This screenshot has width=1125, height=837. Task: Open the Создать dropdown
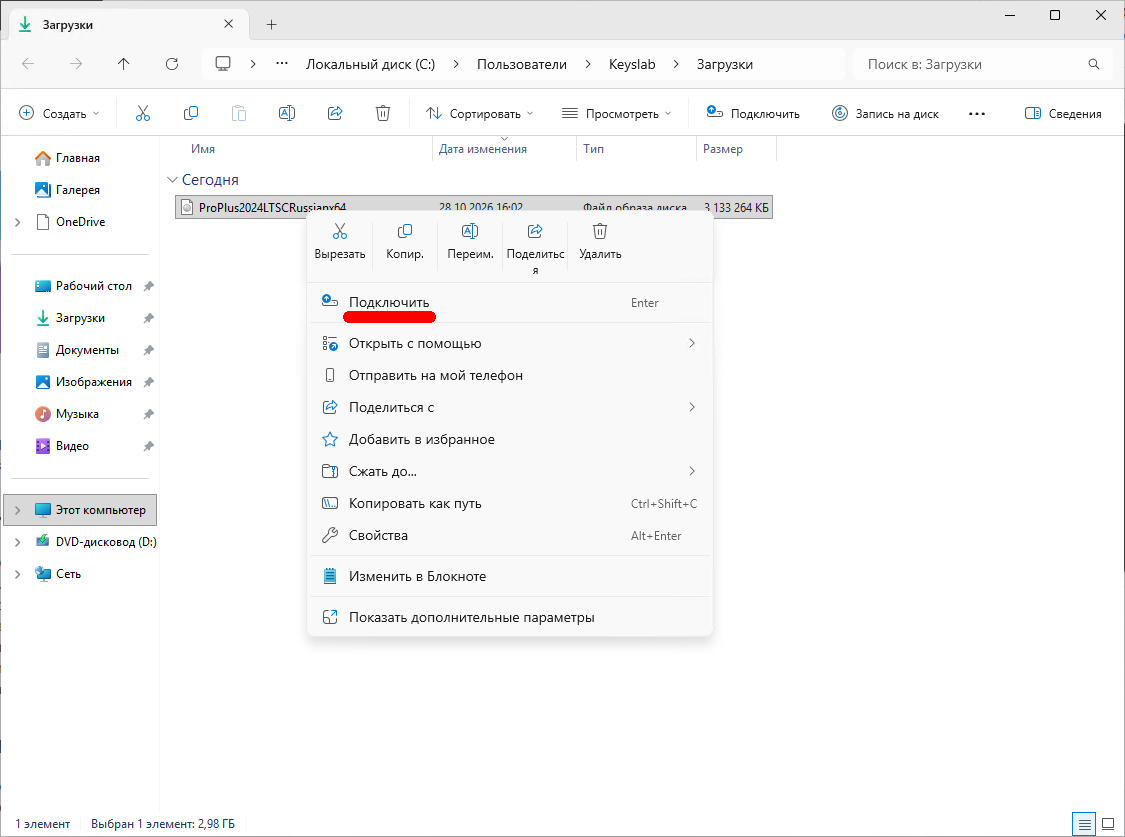point(59,113)
